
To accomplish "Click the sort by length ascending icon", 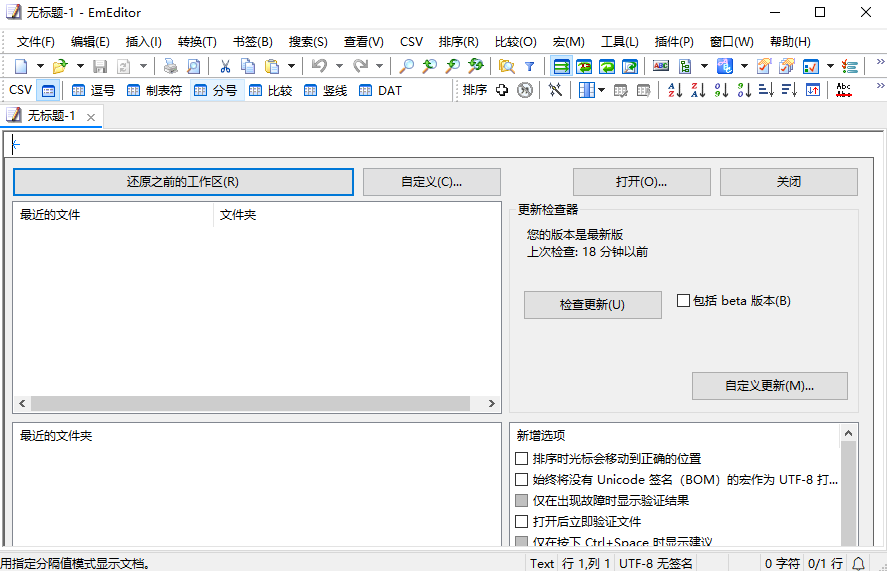I will [767, 90].
